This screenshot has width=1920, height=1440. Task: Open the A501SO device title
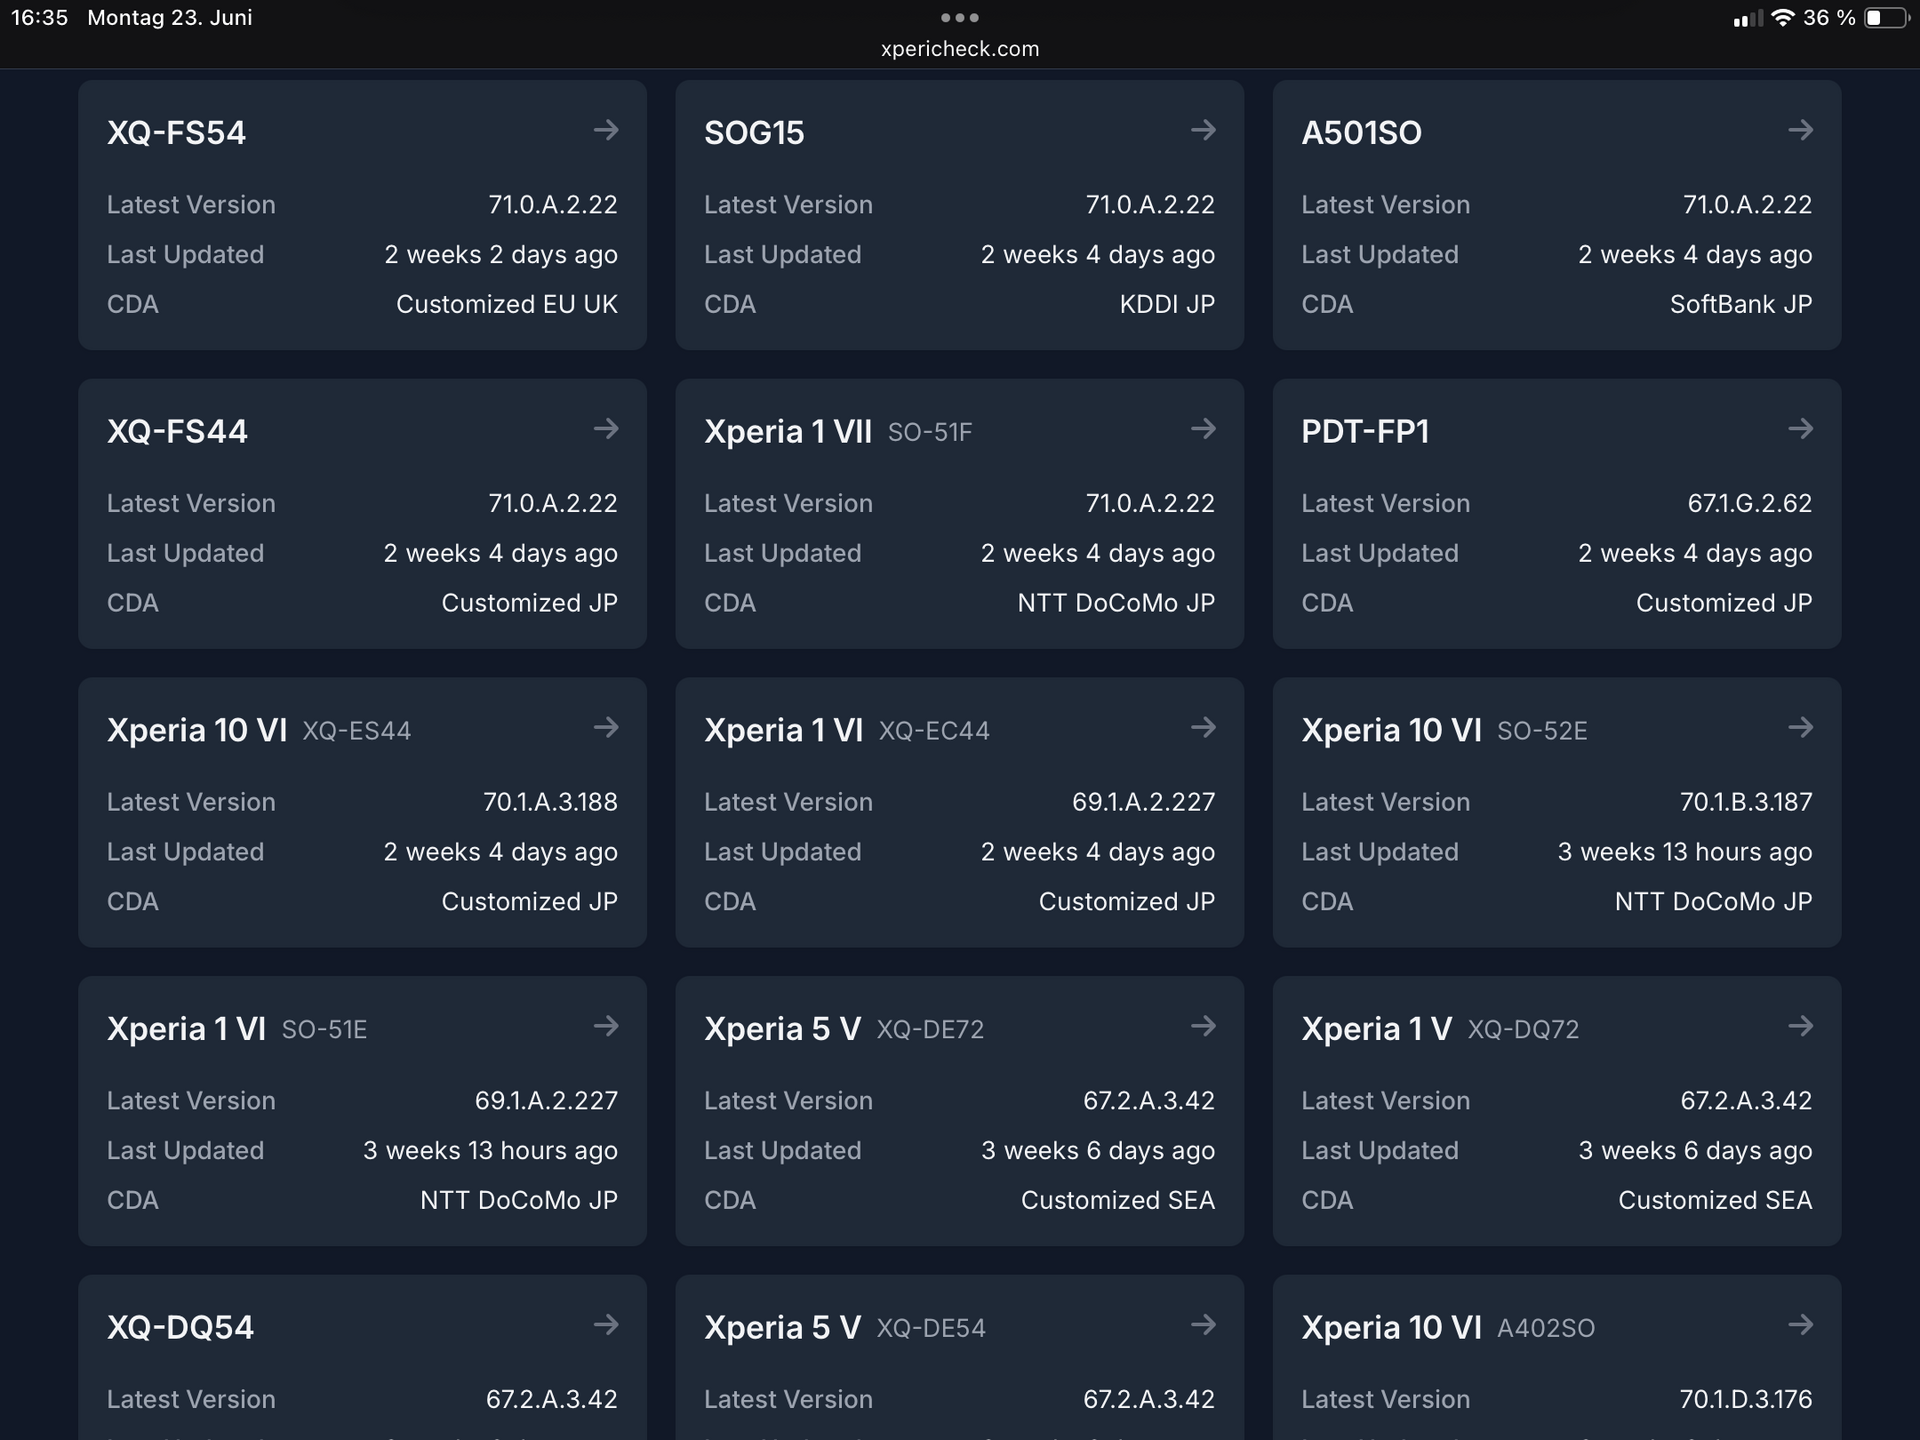[x=1361, y=133]
